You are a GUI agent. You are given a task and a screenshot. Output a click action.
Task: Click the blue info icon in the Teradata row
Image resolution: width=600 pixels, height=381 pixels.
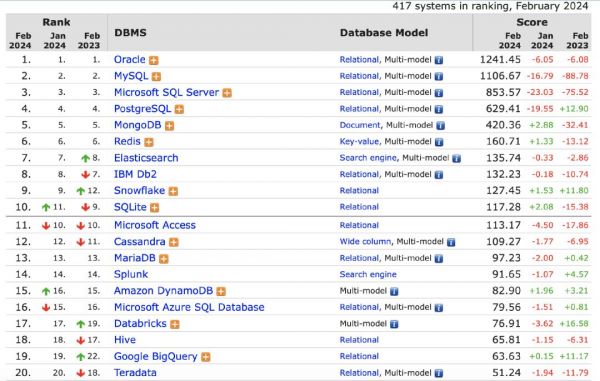[x=439, y=373]
